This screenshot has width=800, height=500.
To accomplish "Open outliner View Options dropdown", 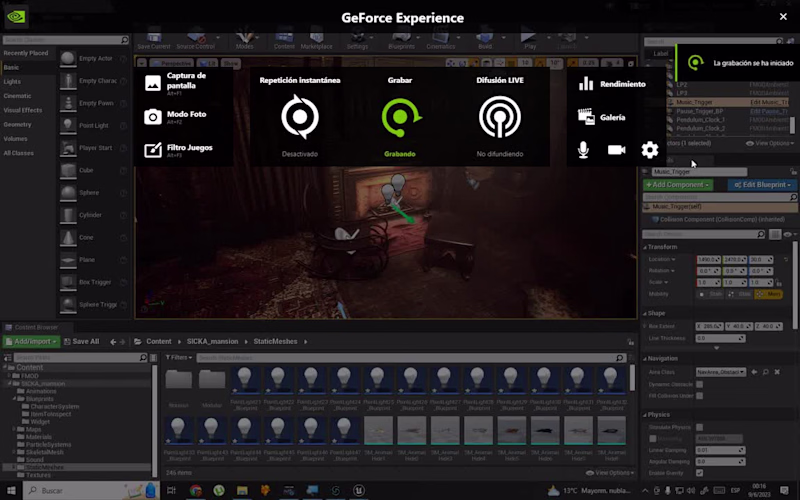I will [769, 143].
